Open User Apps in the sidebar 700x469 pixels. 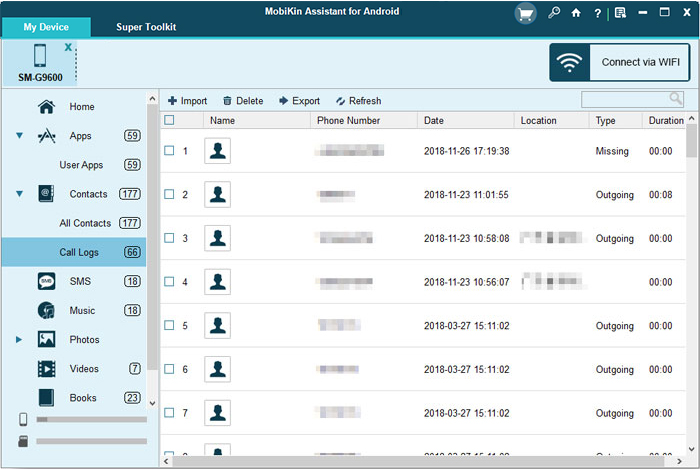[81, 165]
